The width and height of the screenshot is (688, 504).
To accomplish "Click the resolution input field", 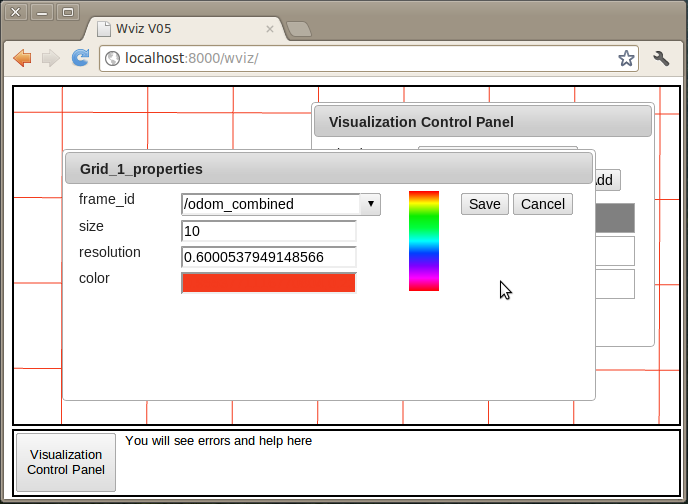I will 269,257.
